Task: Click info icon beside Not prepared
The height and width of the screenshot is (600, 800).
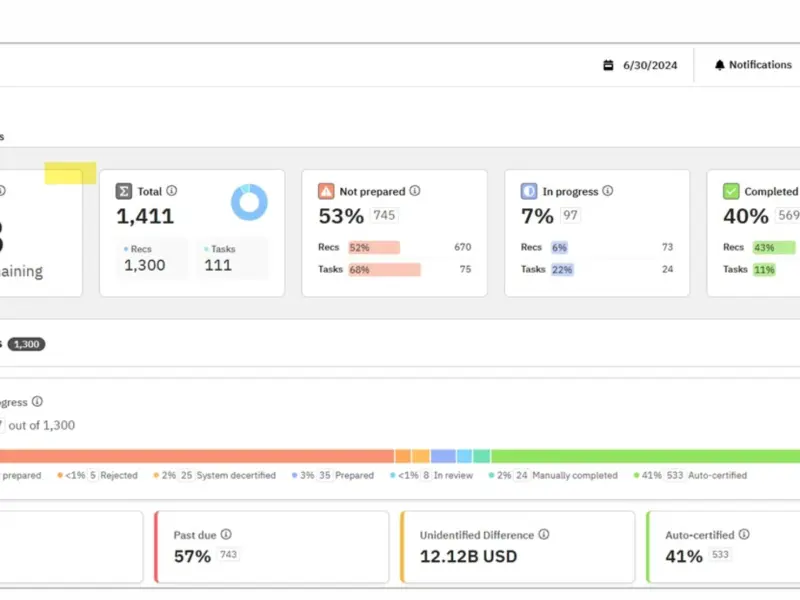Action: (415, 191)
